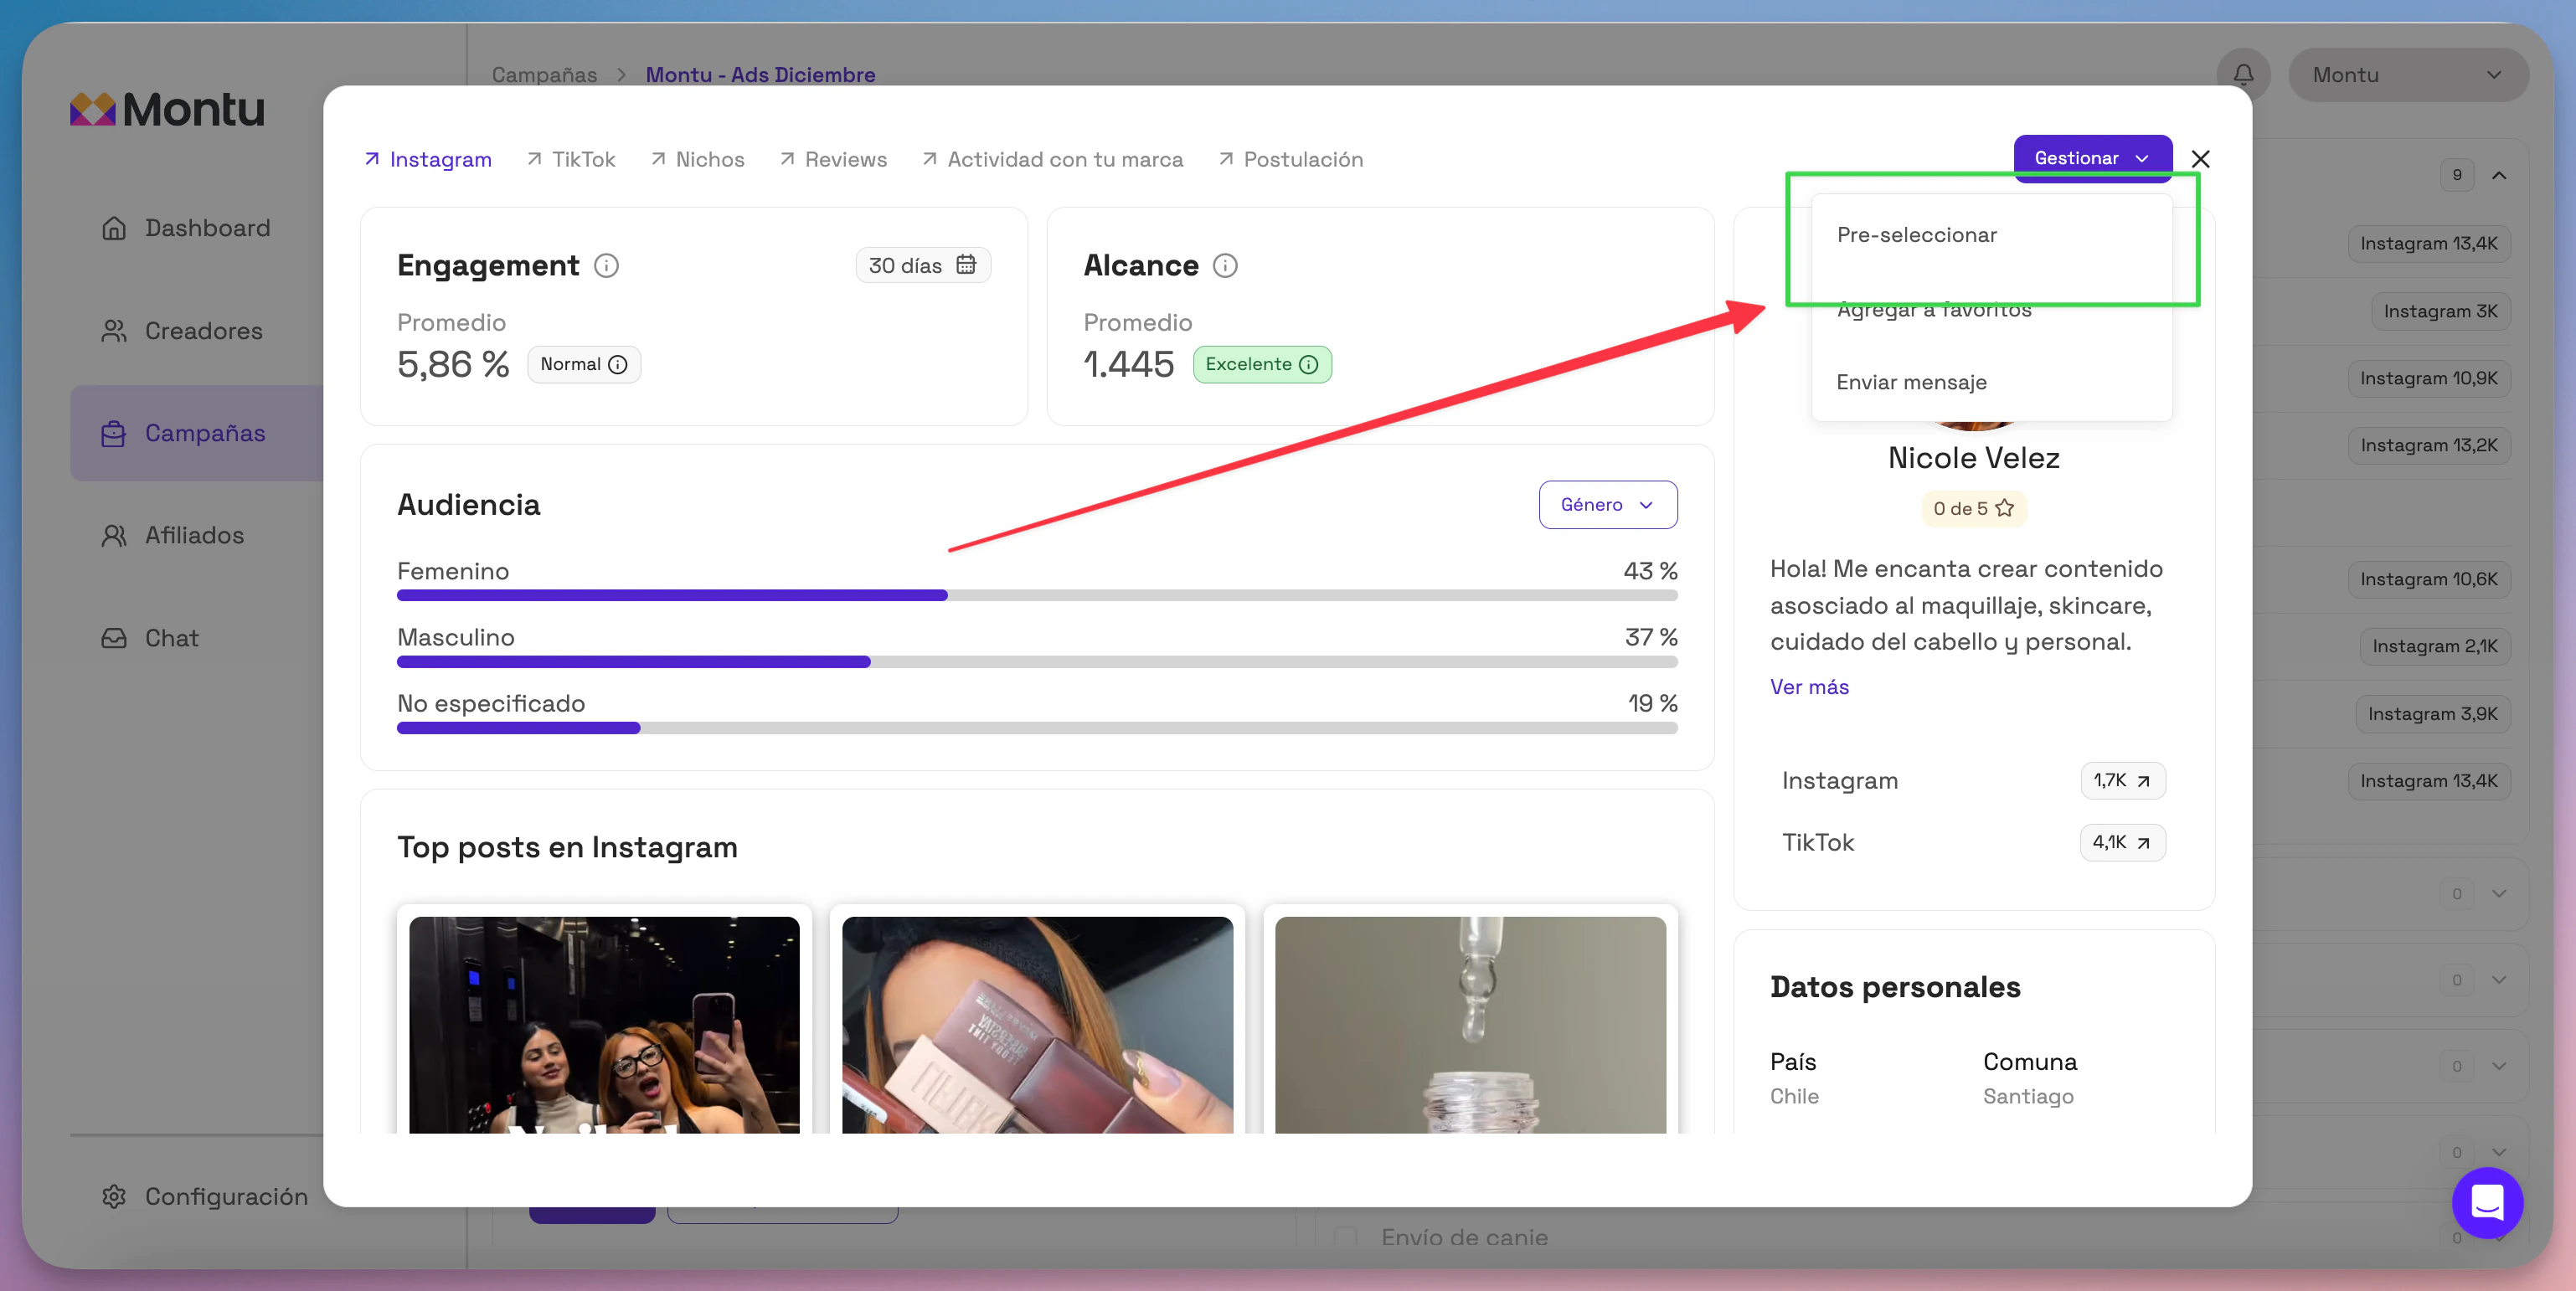Switch to the TikTok tab
This screenshot has width=2576, height=1291.
tap(571, 159)
